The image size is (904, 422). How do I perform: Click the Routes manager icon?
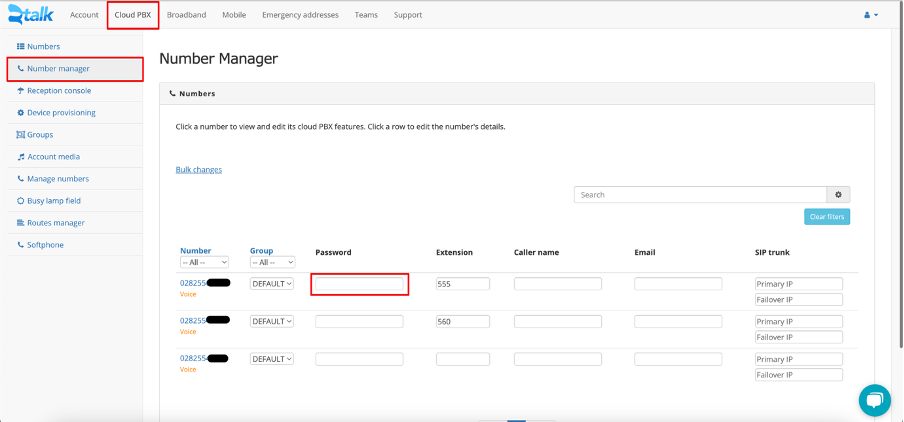tap(21, 223)
